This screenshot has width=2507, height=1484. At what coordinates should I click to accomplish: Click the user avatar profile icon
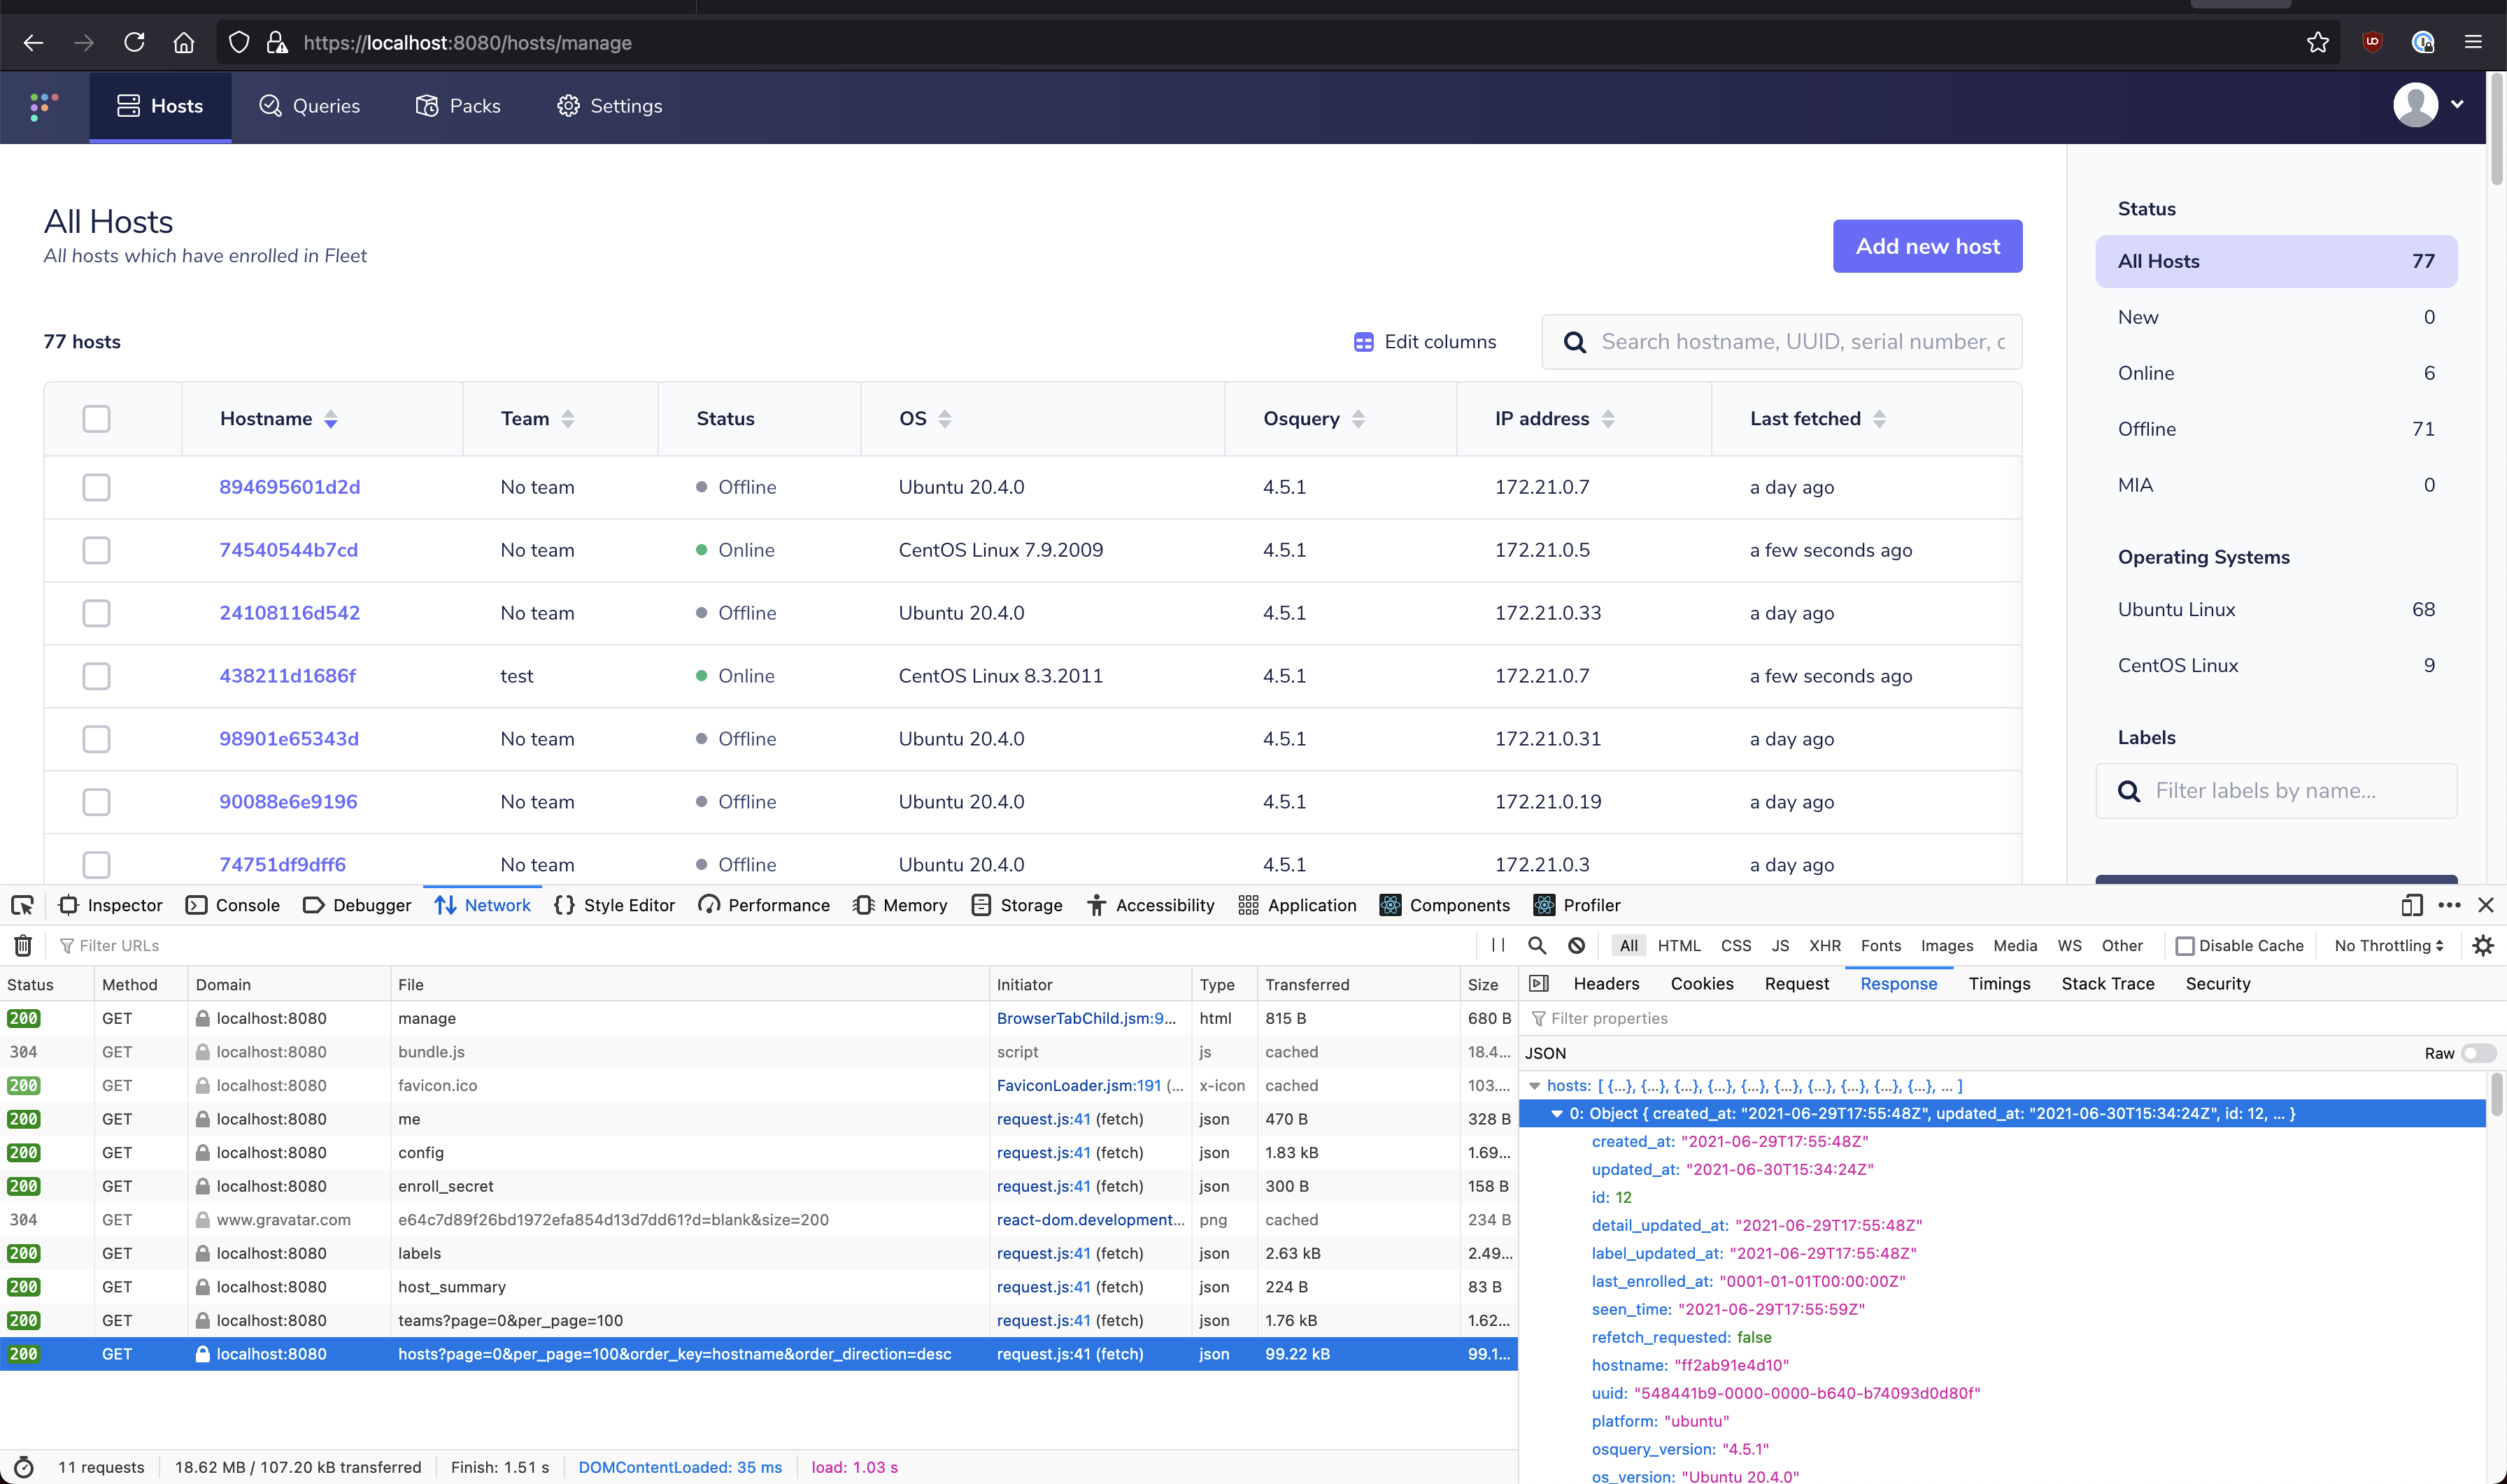(2416, 105)
